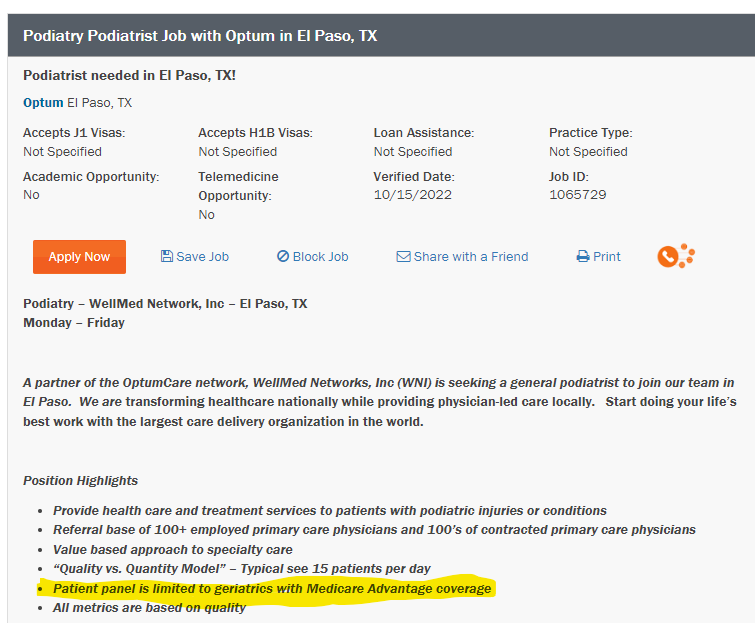Click the Referral base of 100+ bullet
The height and width of the screenshot is (623, 755).
coord(374,530)
